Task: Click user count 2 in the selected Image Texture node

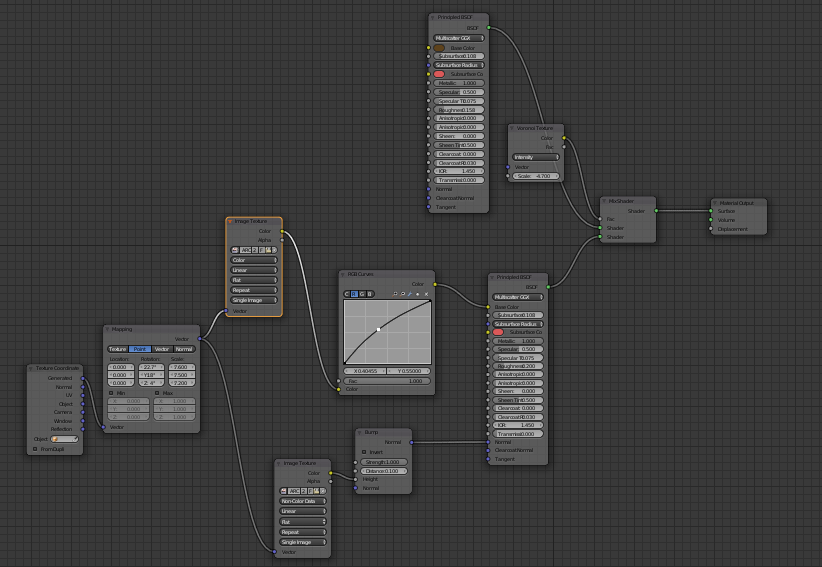Action: tap(255, 250)
